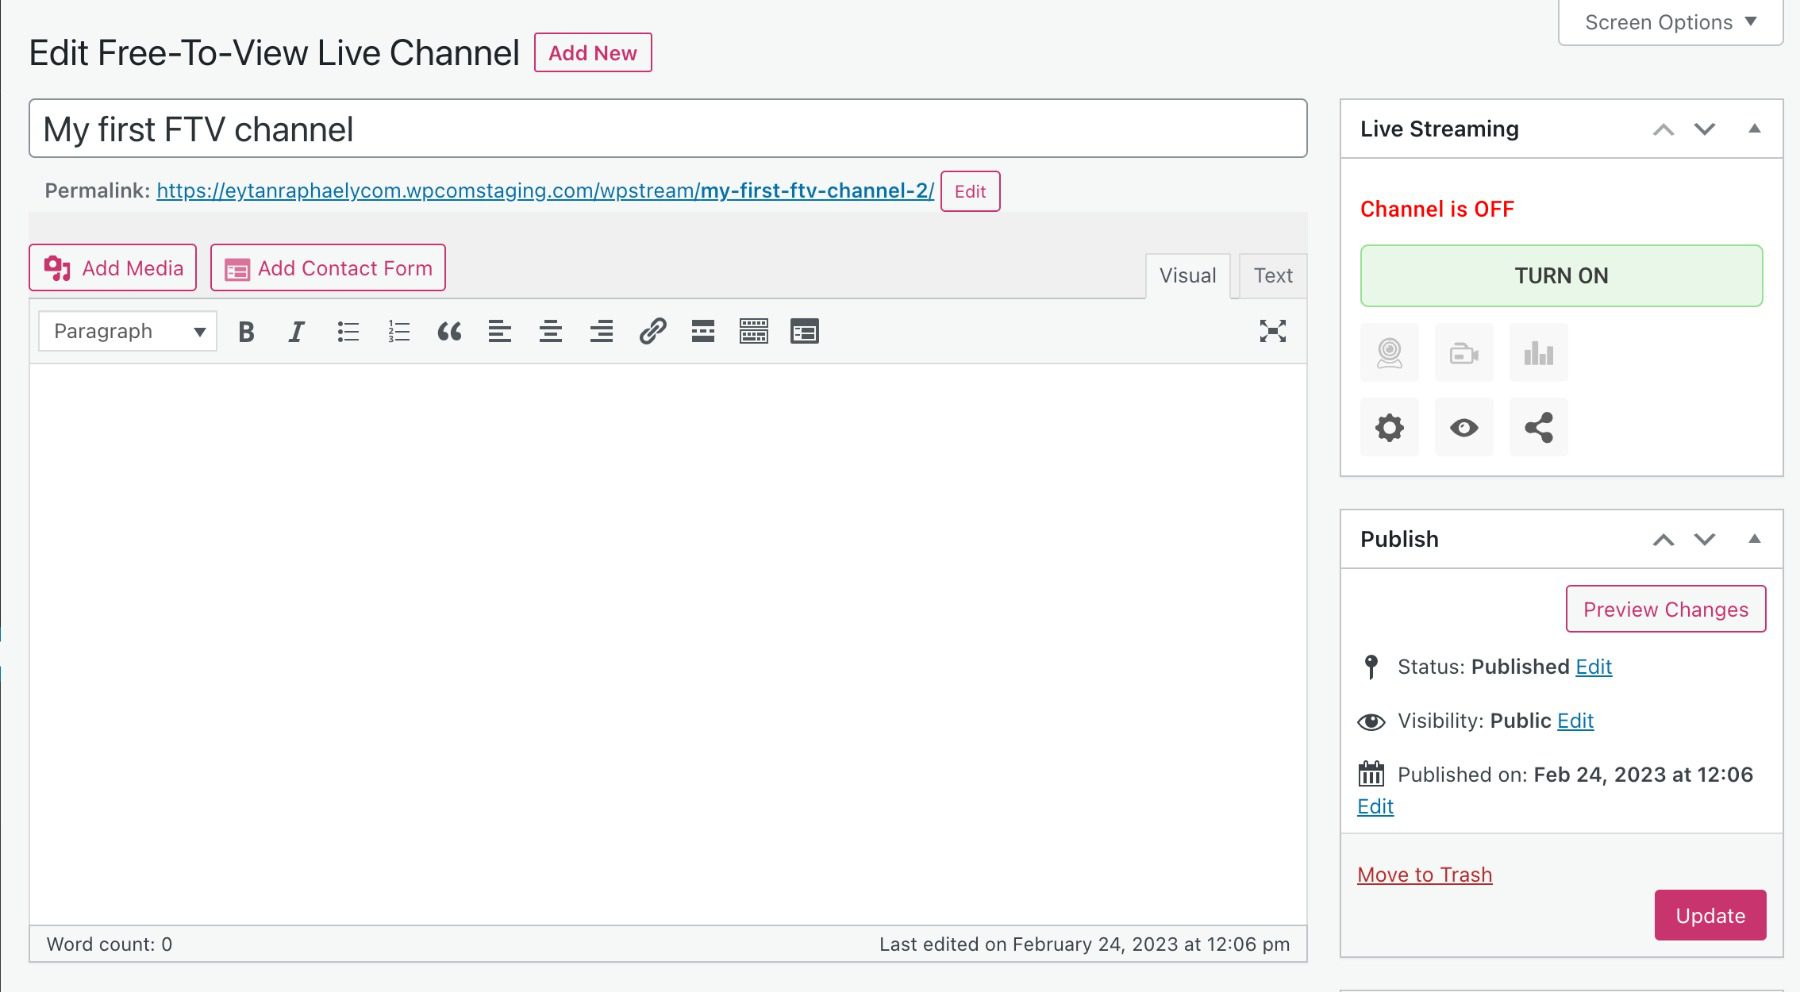
Task: Insert a Read More tag
Action: pos(702,331)
